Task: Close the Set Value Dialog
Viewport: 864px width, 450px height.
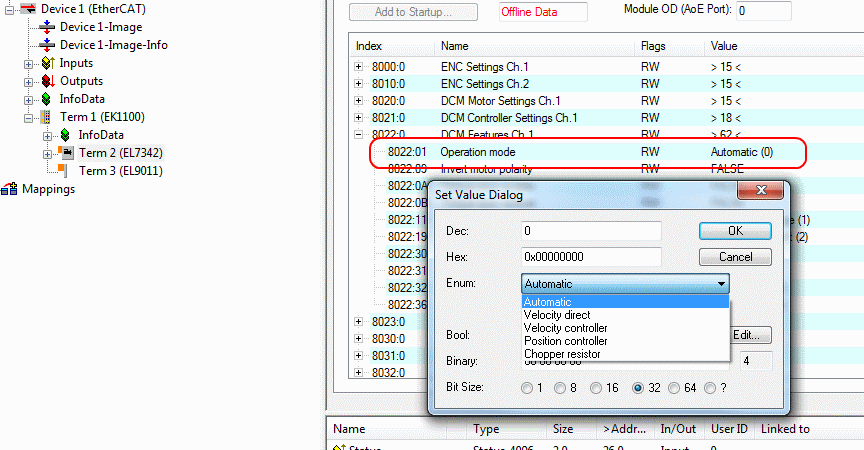Action: pyautogui.click(x=760, y=190)
